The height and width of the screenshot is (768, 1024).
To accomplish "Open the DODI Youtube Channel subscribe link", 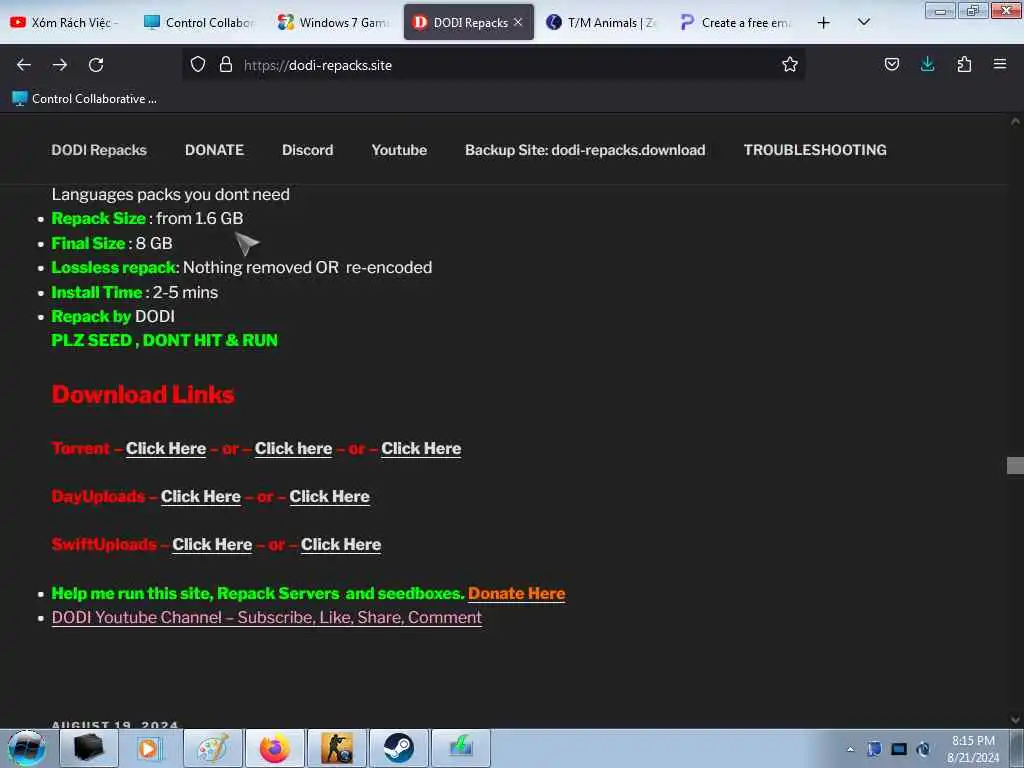I will coord(266,618).
